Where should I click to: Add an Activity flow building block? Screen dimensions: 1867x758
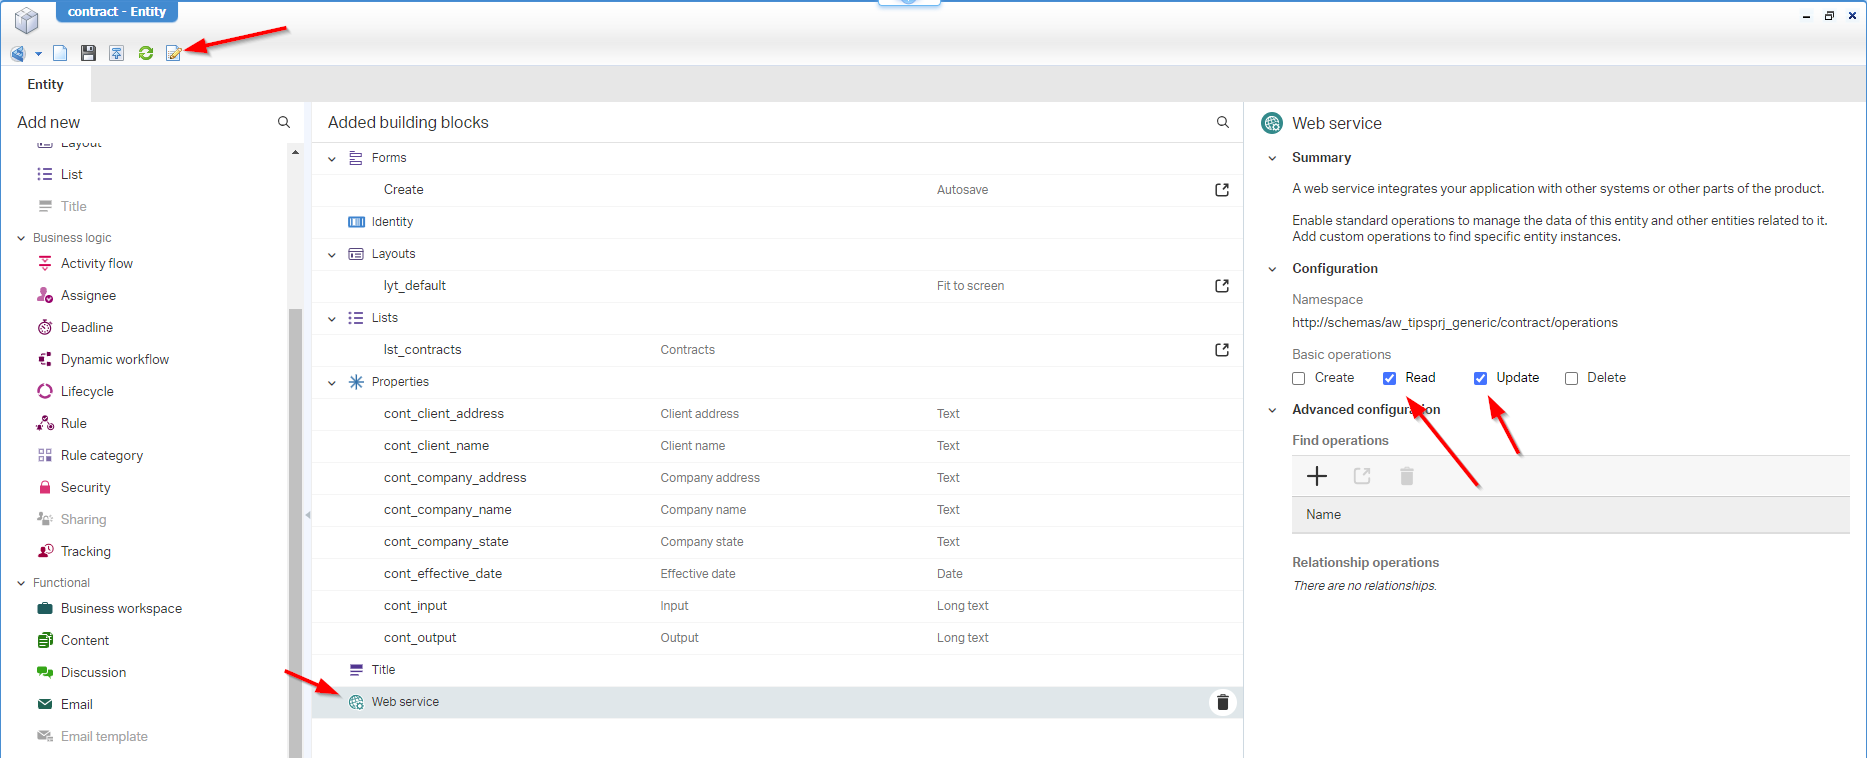click(x=97, y=263)
